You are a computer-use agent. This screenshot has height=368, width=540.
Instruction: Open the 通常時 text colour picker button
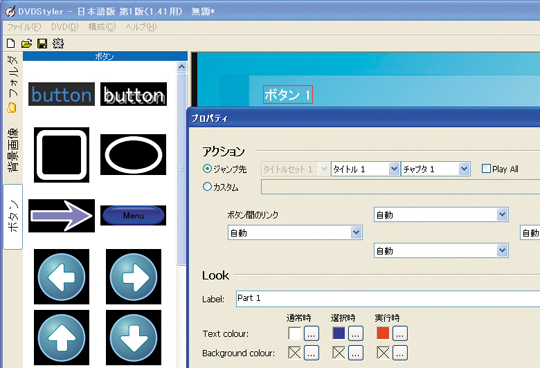311,333
